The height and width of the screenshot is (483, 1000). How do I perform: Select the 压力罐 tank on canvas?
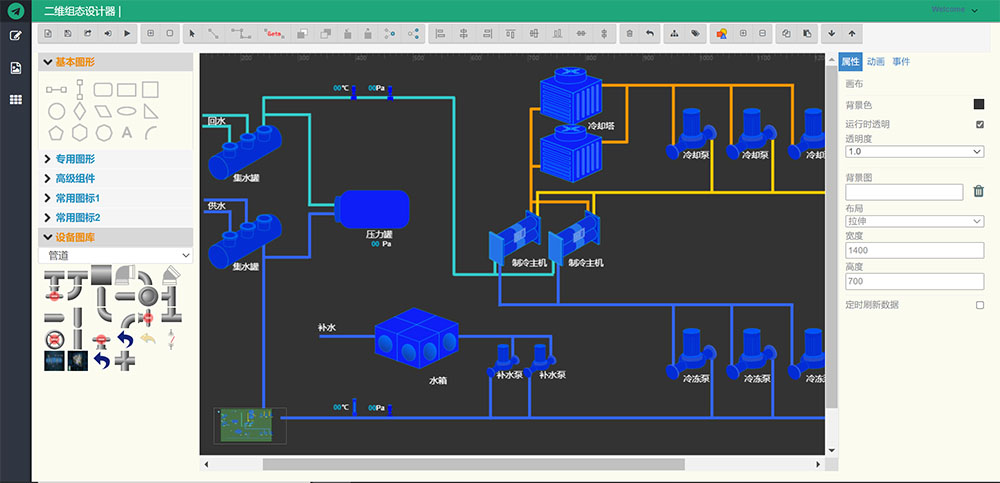(x=372, y=209)
